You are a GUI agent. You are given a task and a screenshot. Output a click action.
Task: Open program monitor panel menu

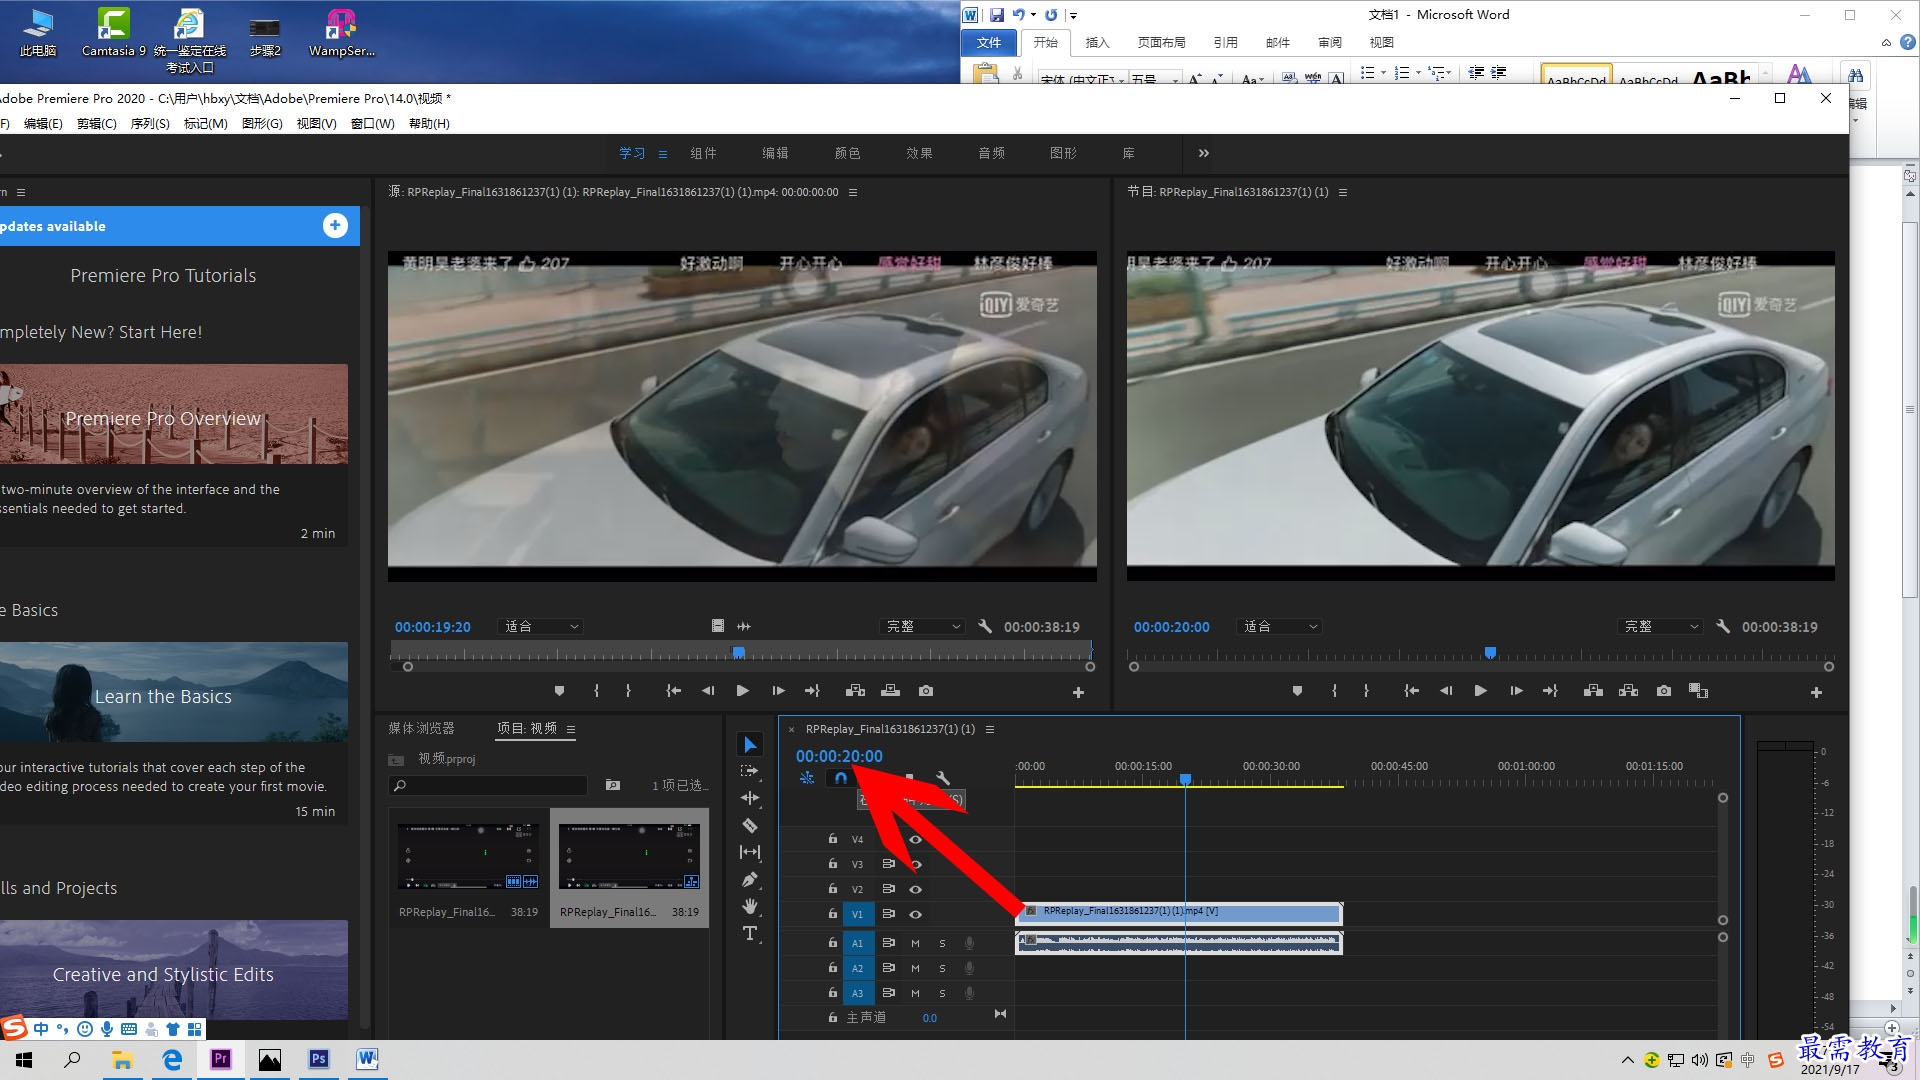pyautogui.click(x=1343, y=192)
